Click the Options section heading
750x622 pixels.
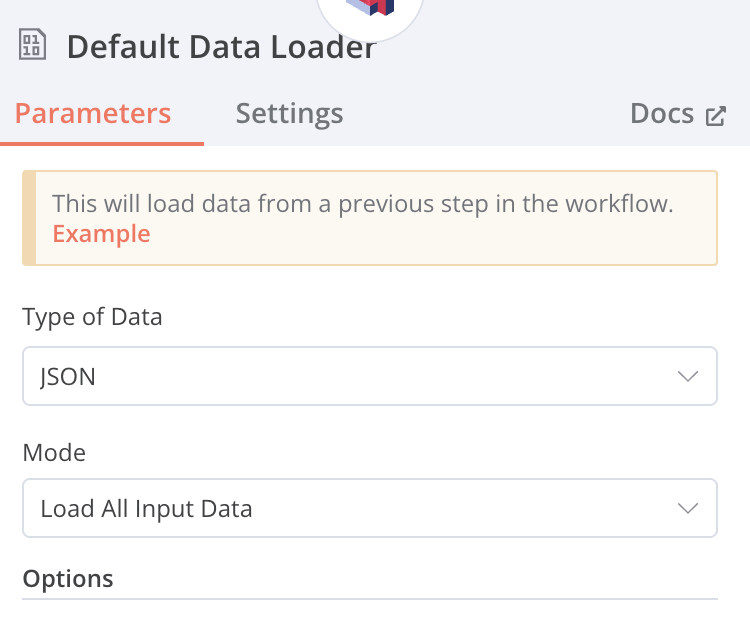(68, 578)
